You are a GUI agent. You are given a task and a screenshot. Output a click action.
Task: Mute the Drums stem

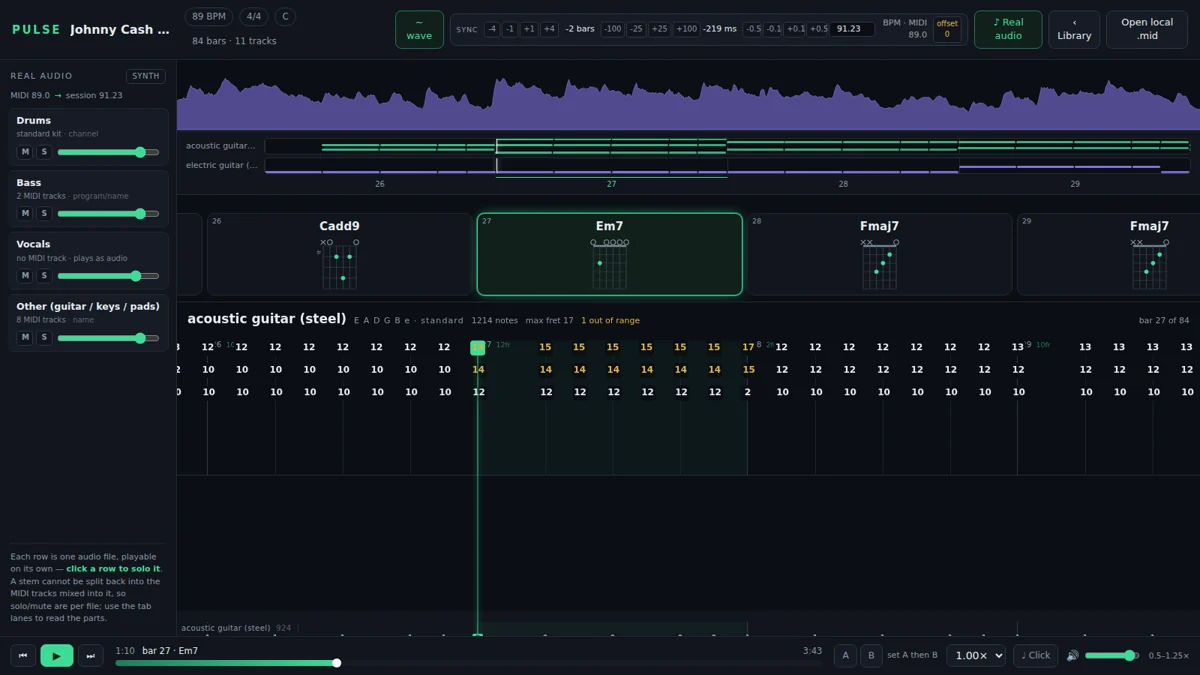[25, 152]
